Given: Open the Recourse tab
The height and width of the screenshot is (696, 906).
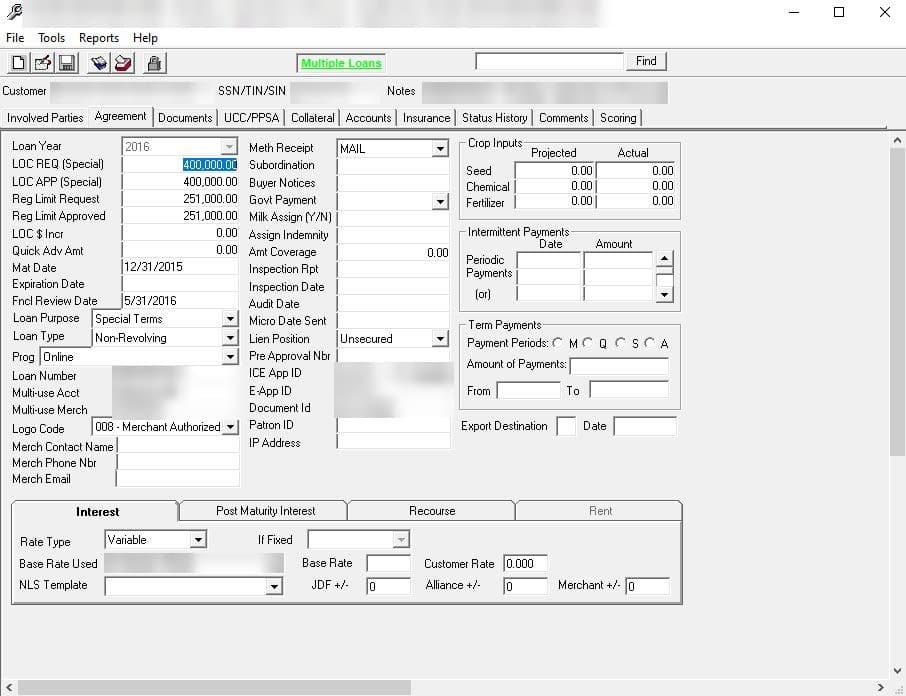Looking at the screenshot, I should click(432, 511).
